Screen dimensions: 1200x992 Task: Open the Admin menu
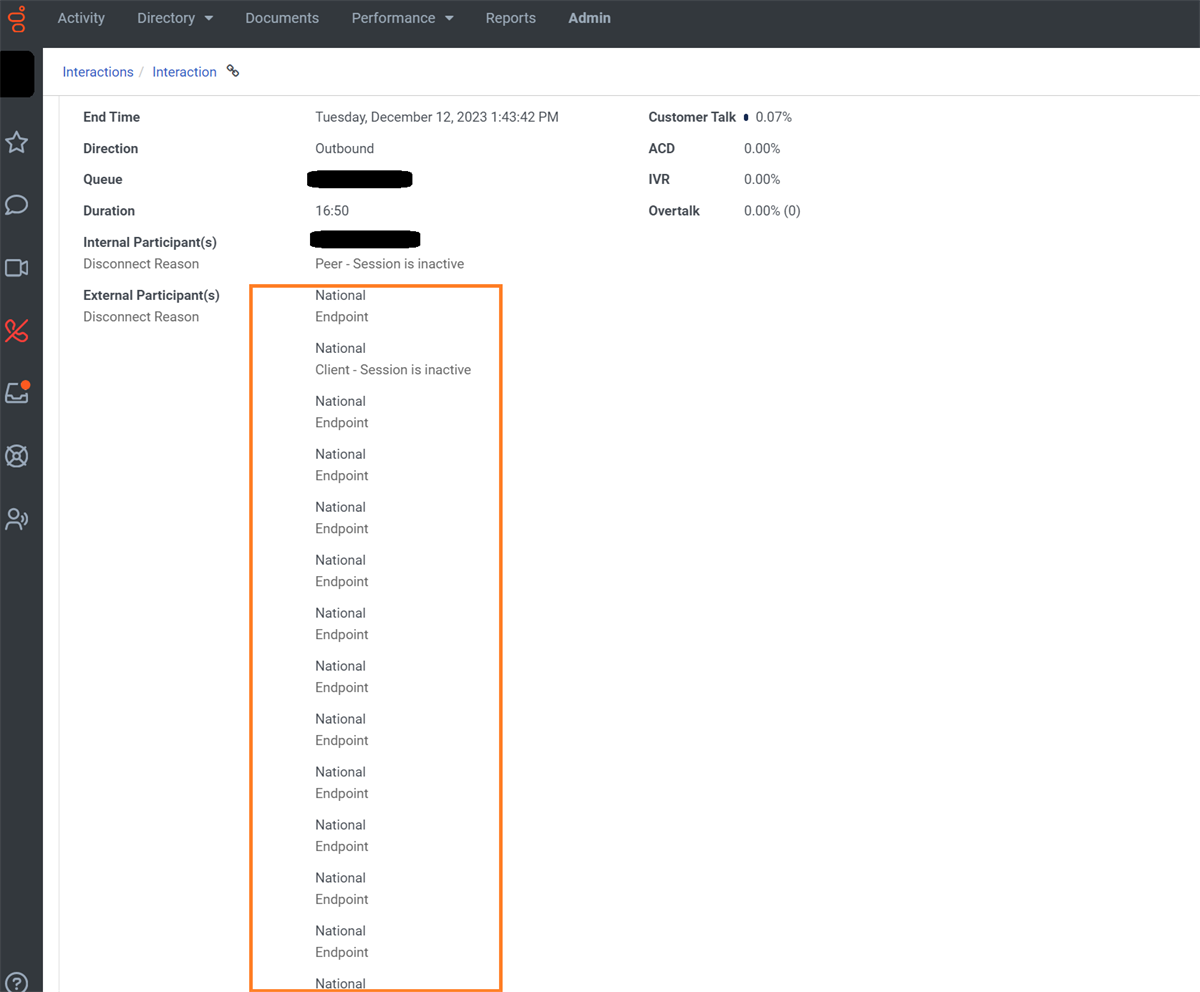[589, 18]
